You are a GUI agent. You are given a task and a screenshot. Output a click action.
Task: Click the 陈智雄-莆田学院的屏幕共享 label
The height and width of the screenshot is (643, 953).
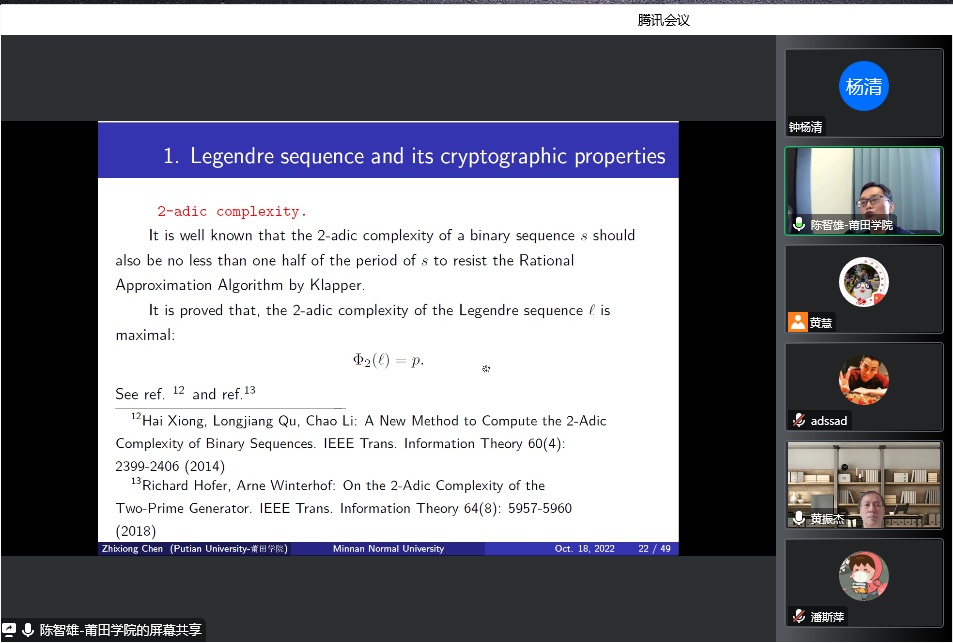pyautogui.click(x=120, y=630)
